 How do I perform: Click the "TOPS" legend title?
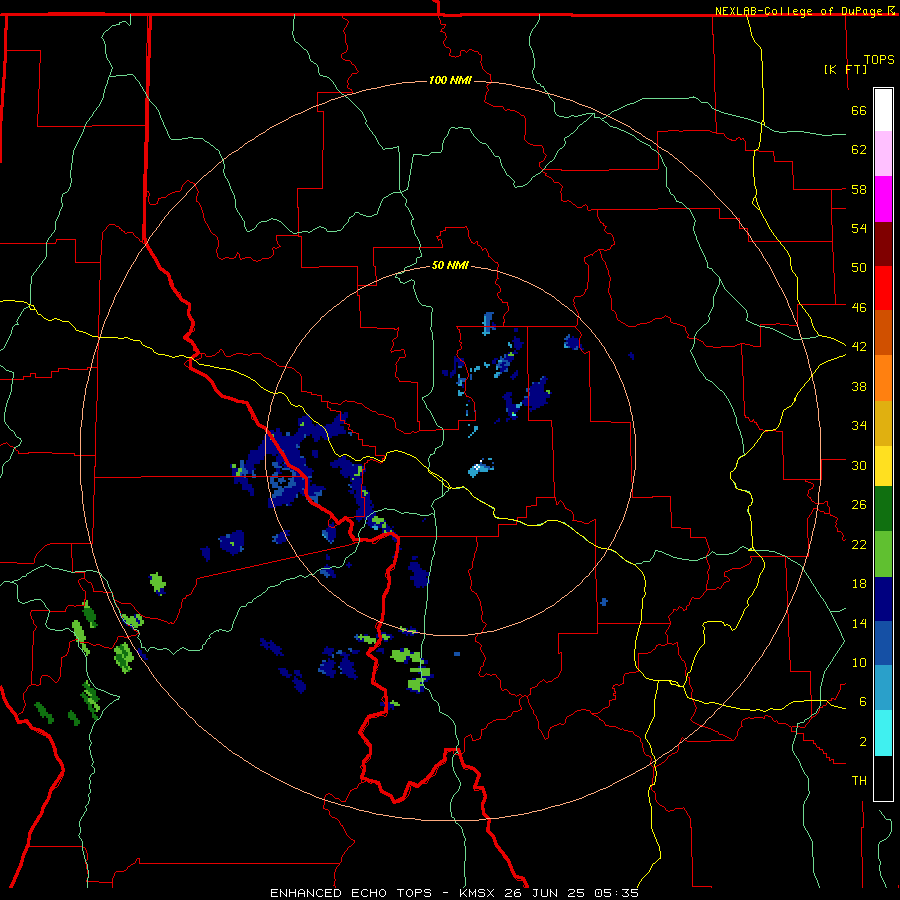(x=879, y=60)
